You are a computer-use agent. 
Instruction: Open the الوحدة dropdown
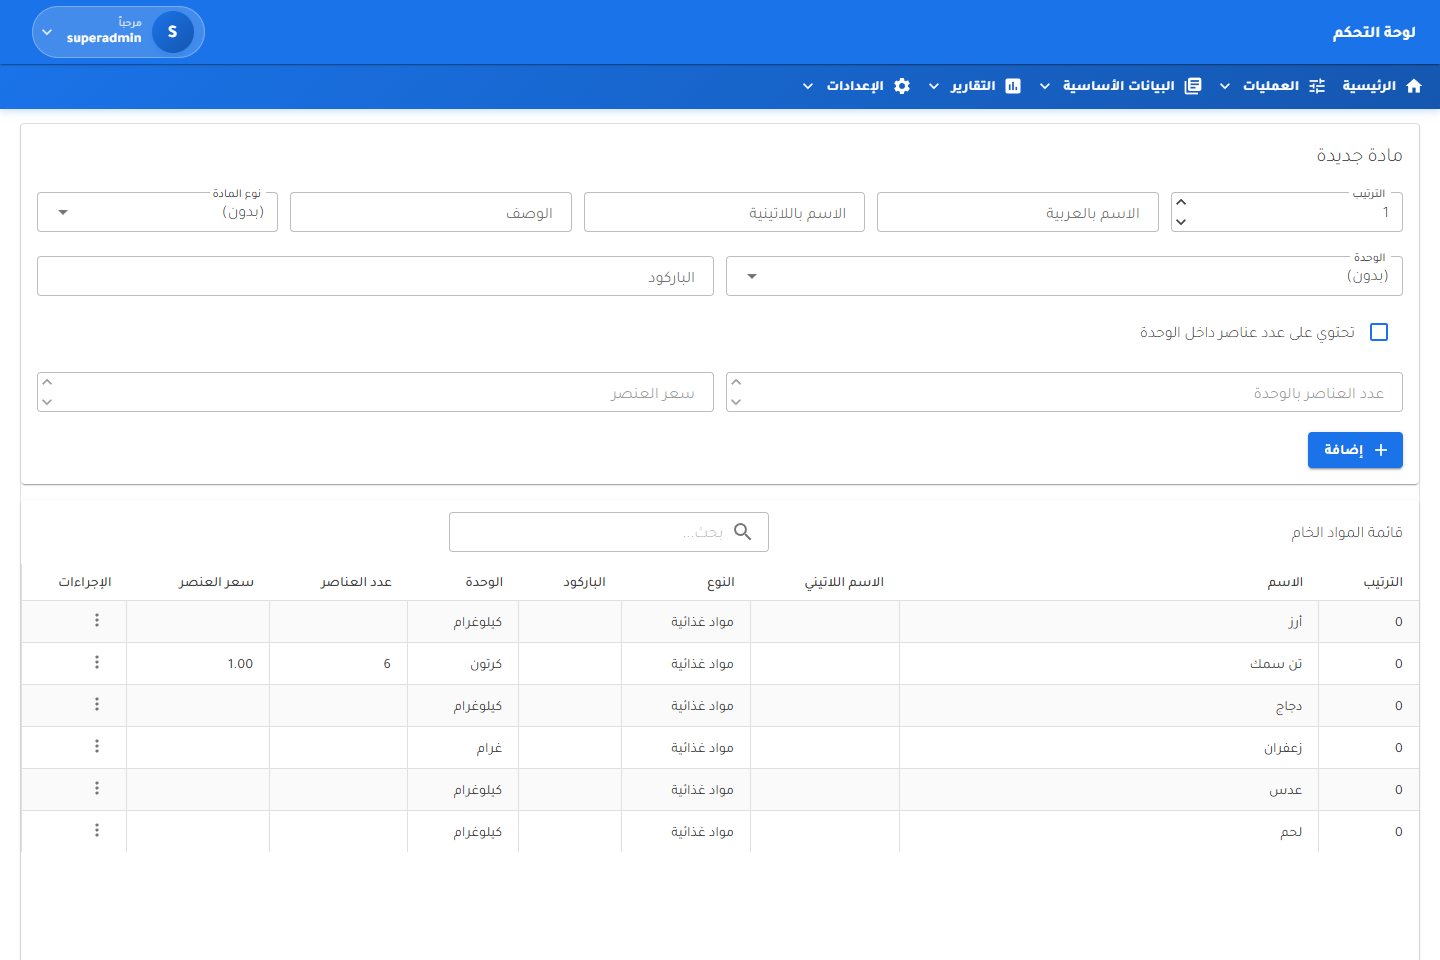1064,276
